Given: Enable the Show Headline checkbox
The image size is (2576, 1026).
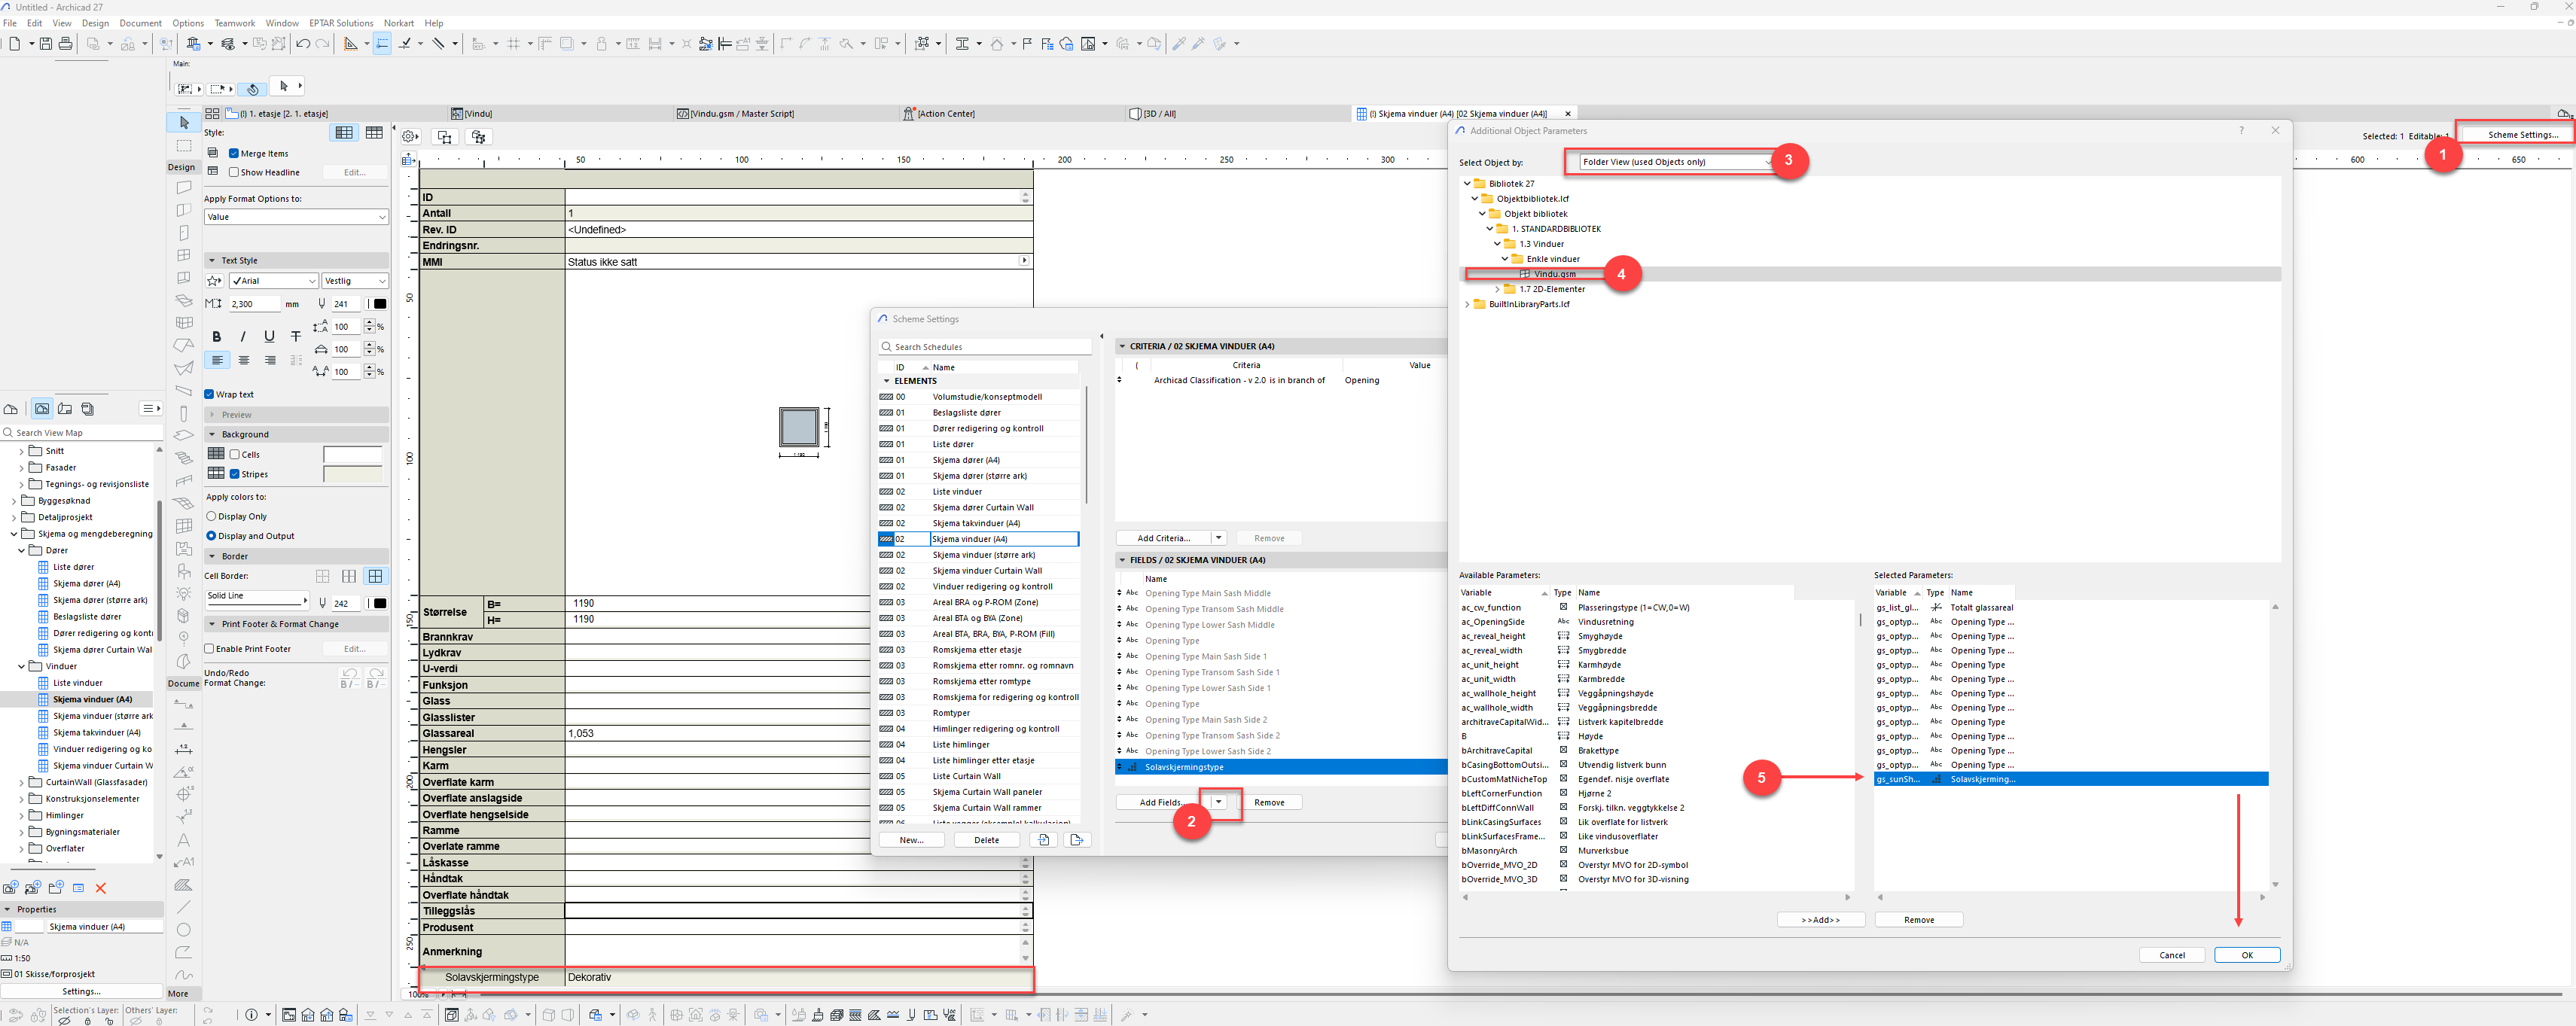Looking at the screenshot, I should coord(234,172).
